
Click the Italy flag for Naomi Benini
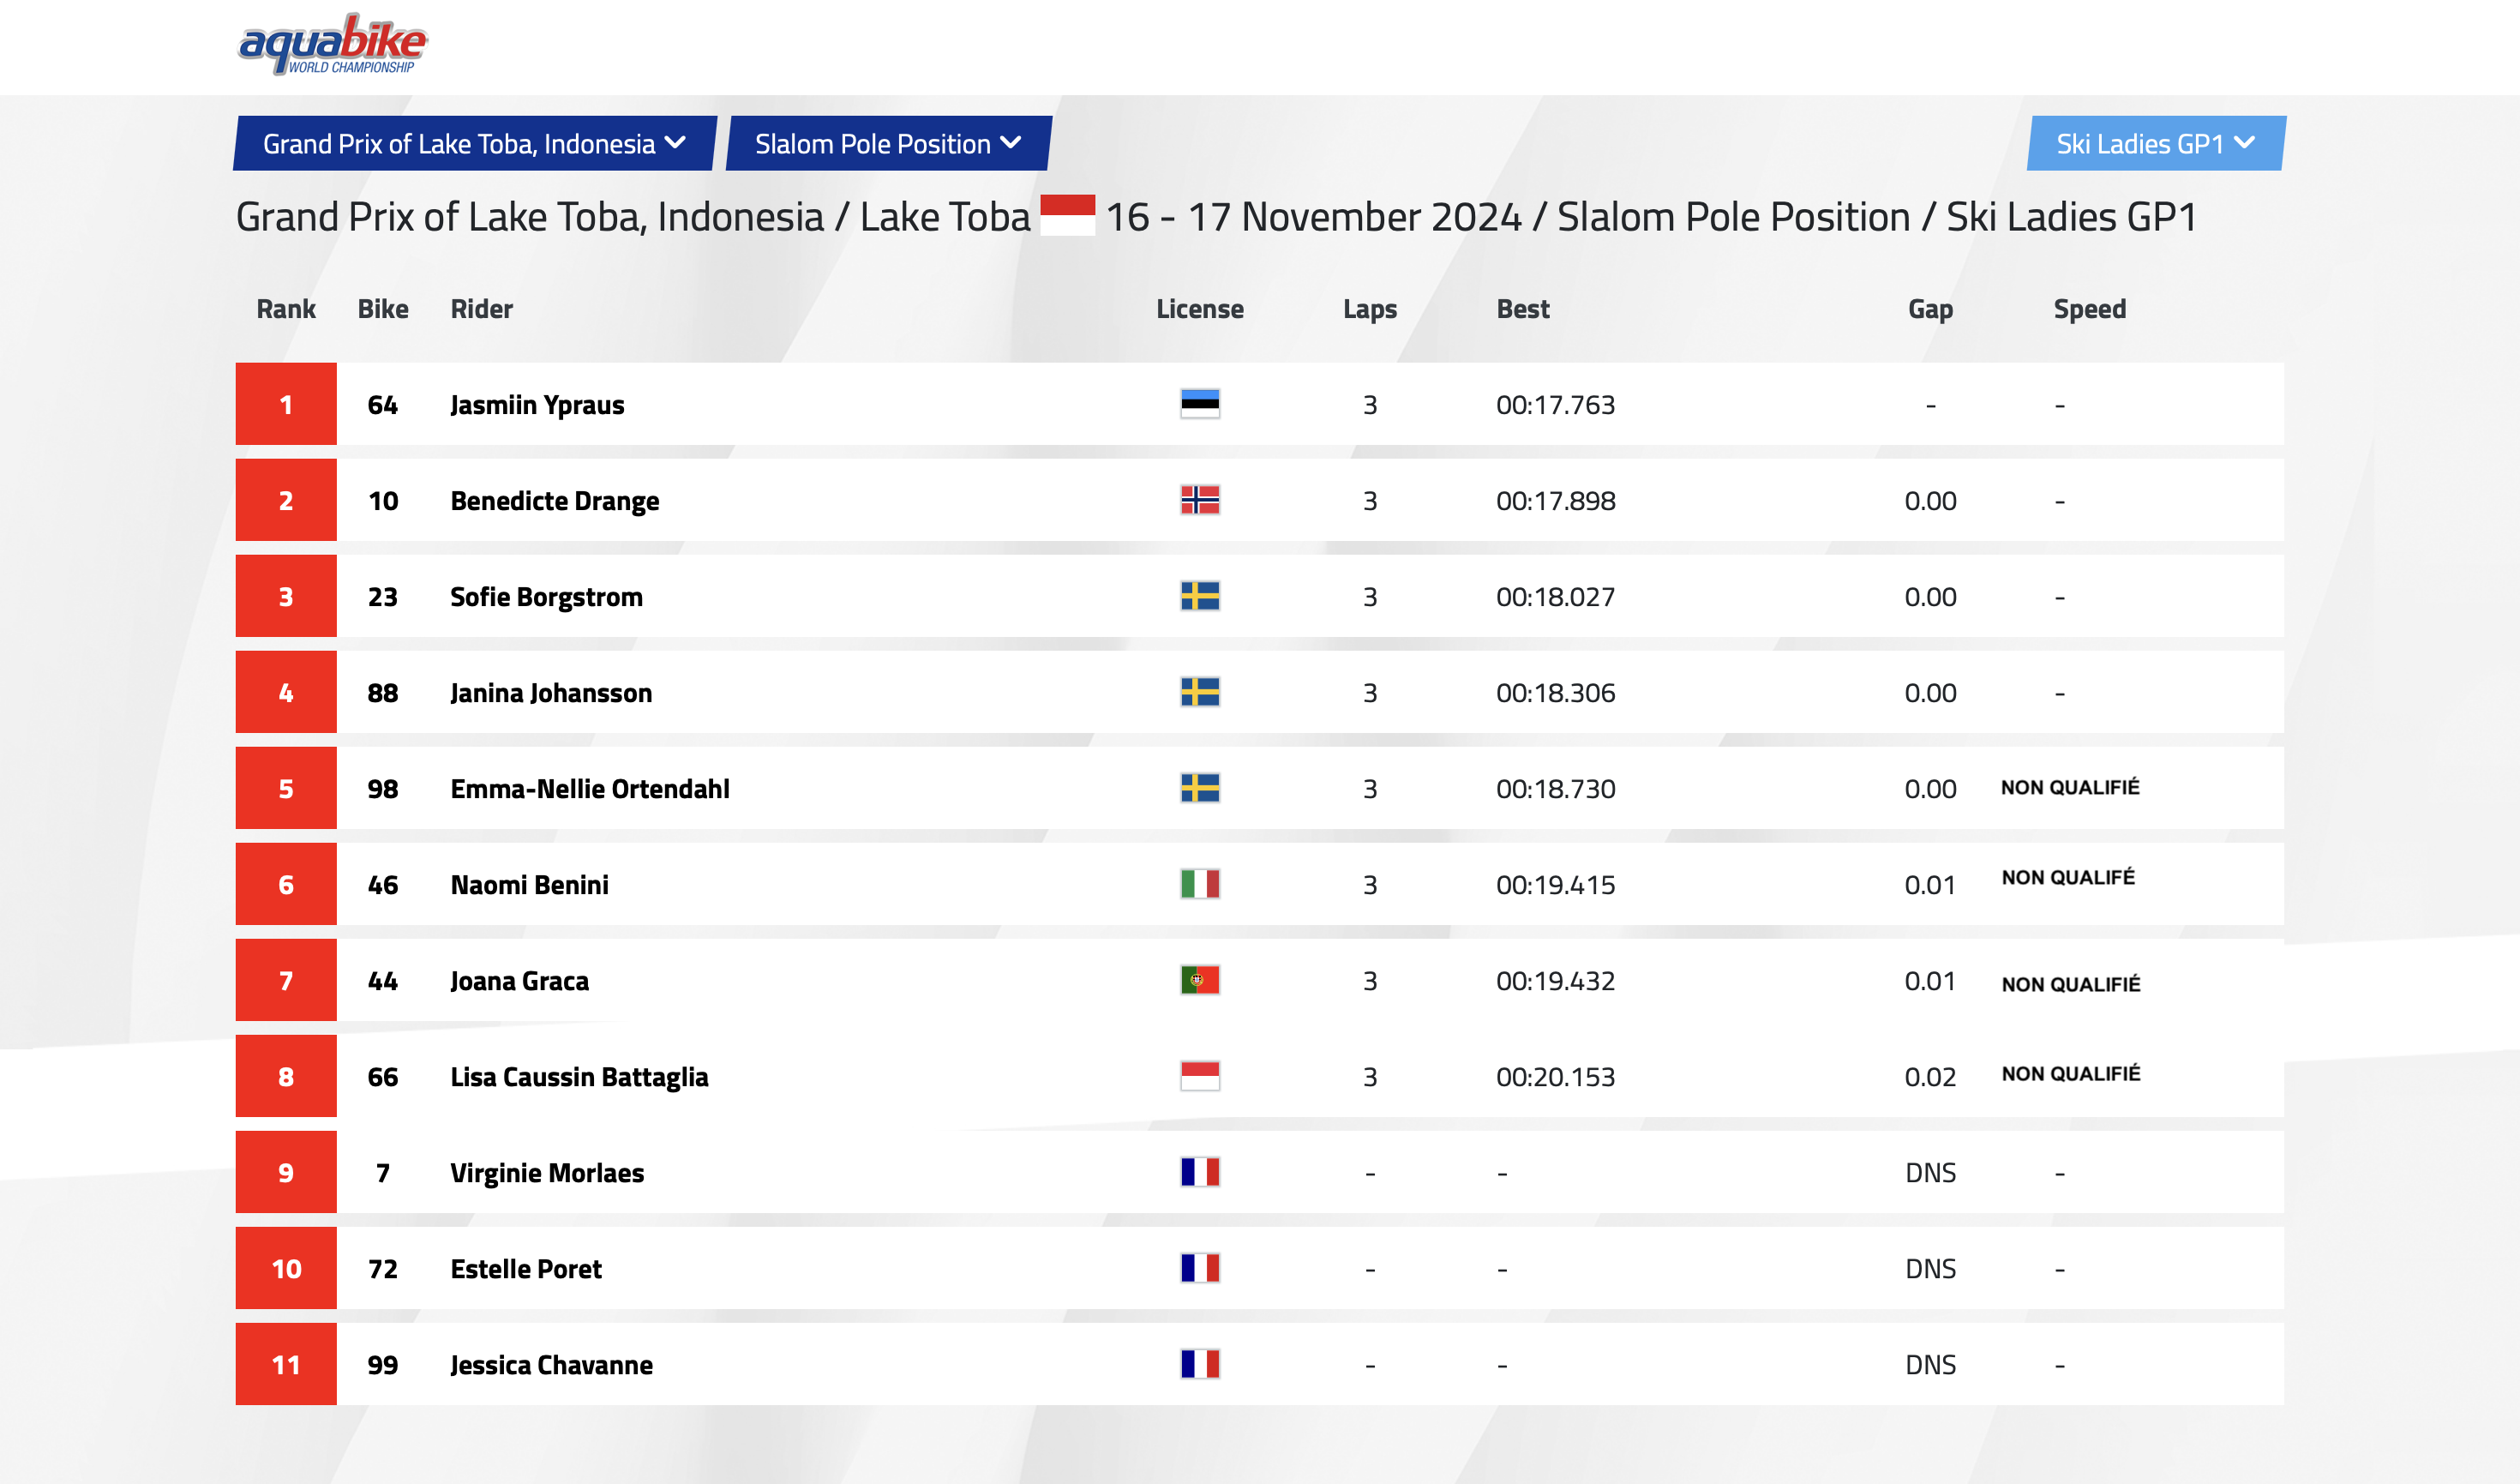1200,884
